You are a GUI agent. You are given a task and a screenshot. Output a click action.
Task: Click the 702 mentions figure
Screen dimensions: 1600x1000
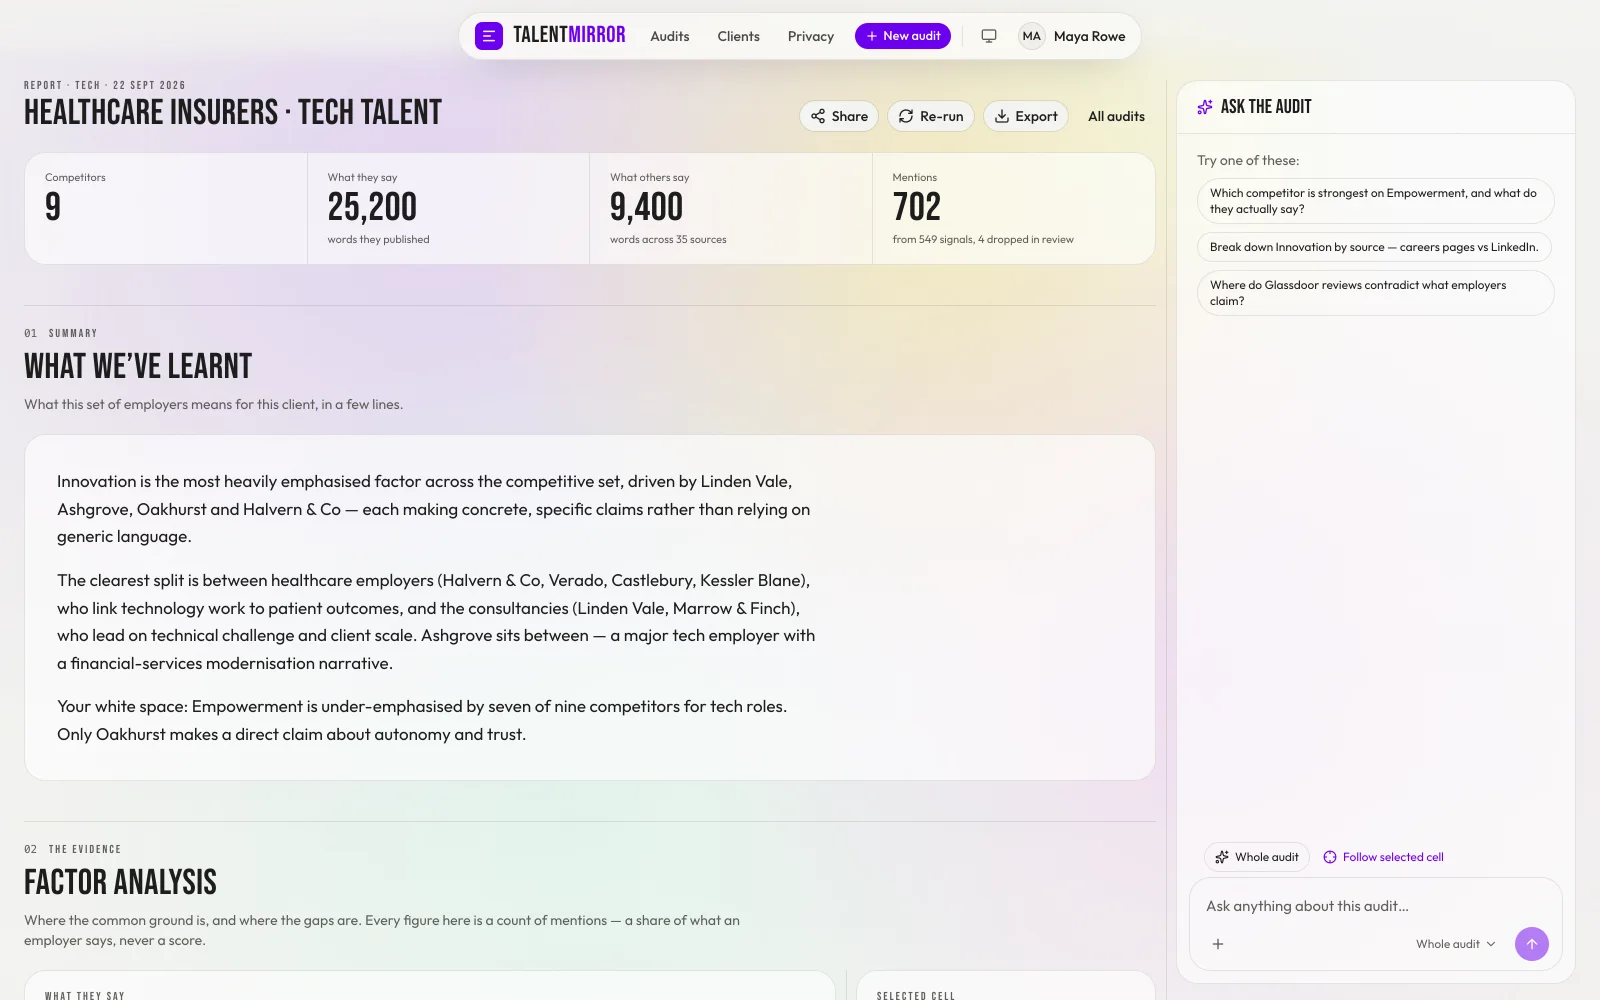(x=916, y=207)
